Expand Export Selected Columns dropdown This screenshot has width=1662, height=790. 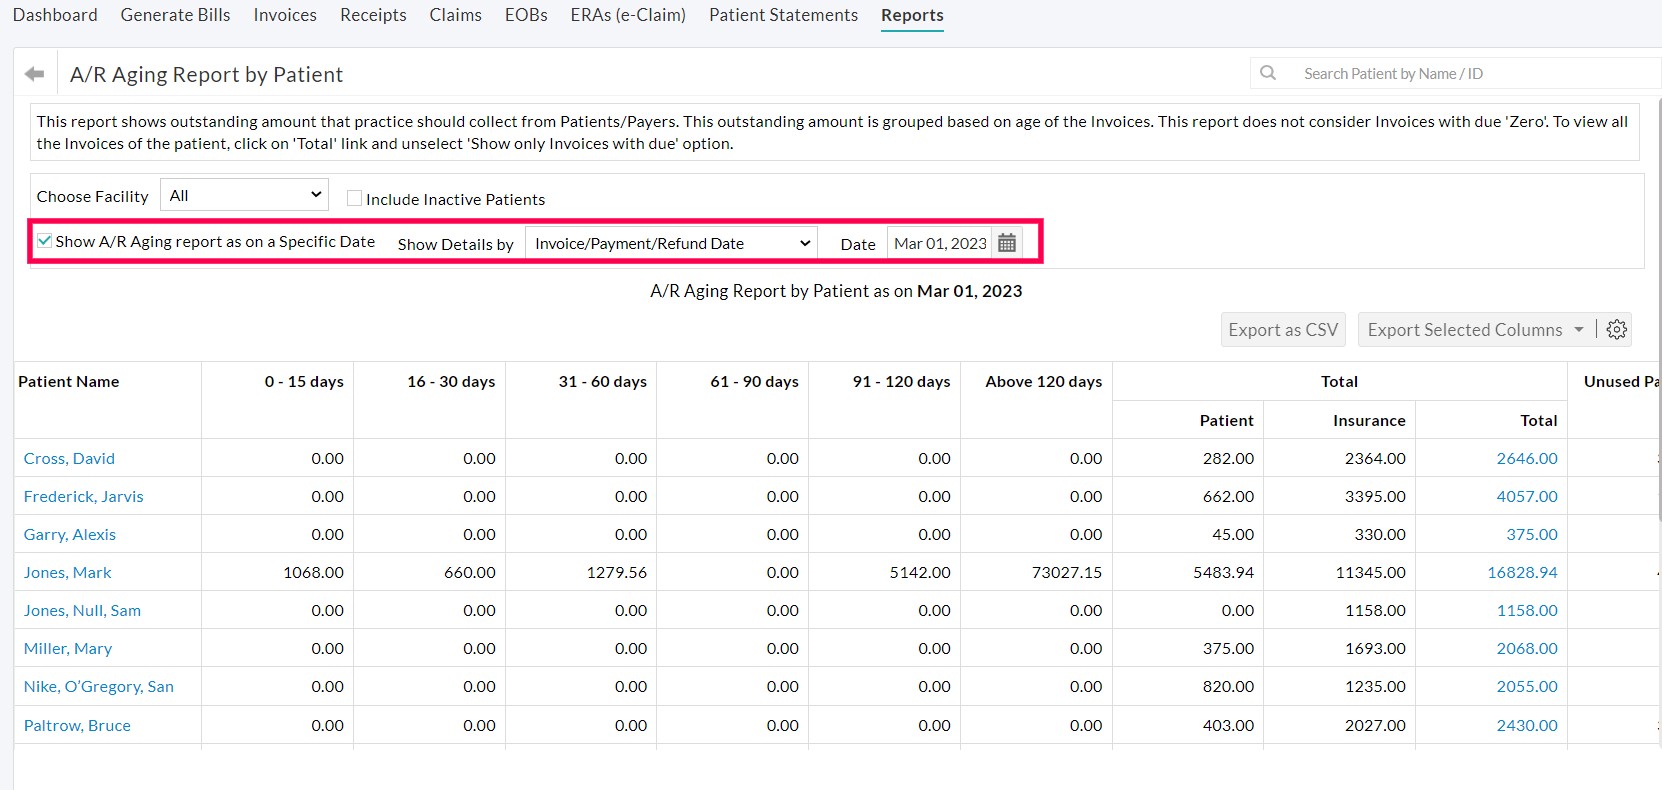coord(1475,330)
